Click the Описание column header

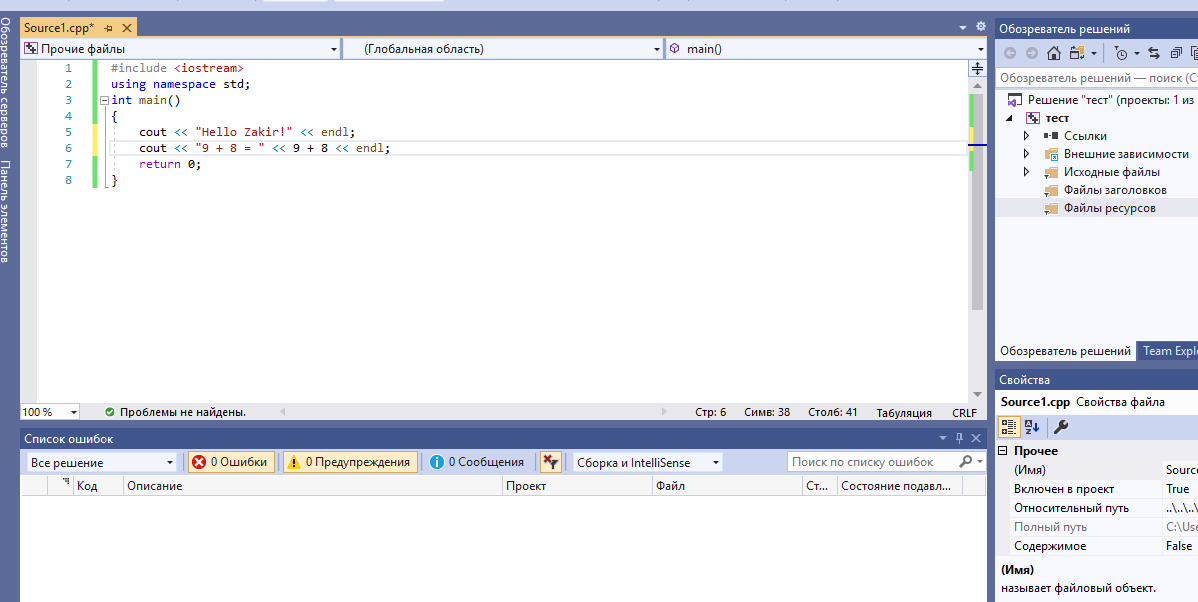coord(312,486)
